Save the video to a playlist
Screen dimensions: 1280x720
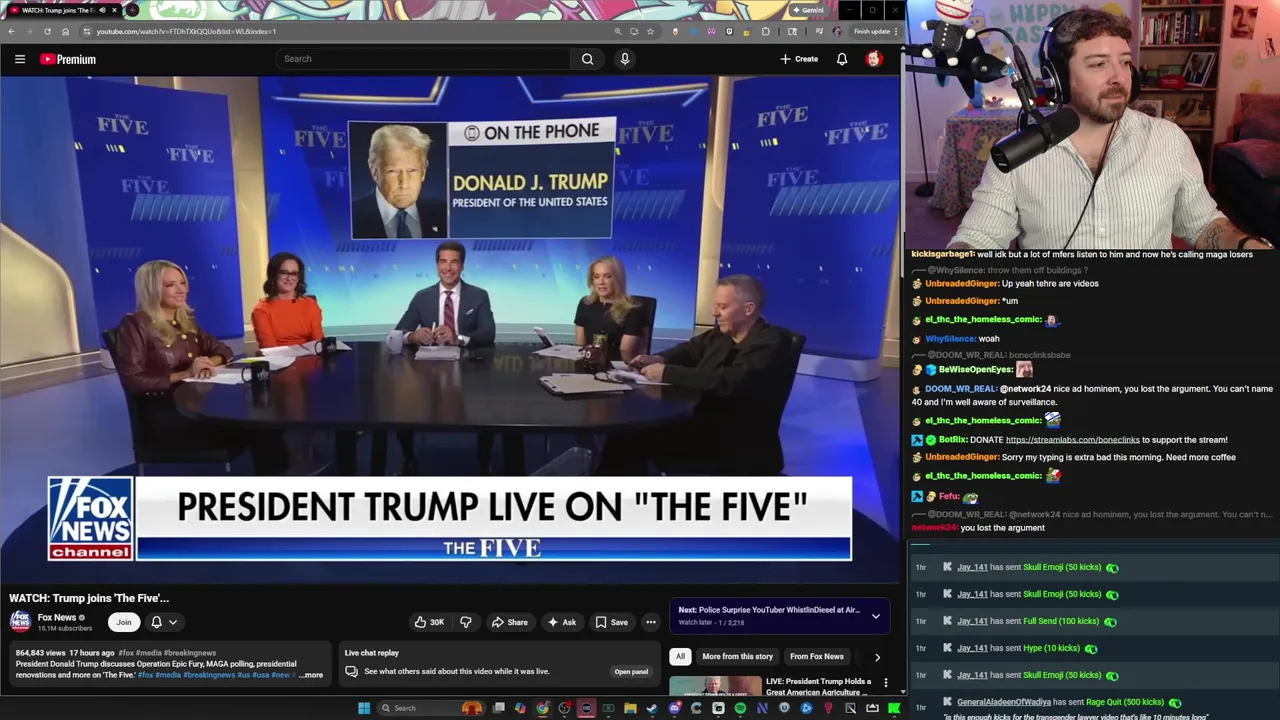611,622
